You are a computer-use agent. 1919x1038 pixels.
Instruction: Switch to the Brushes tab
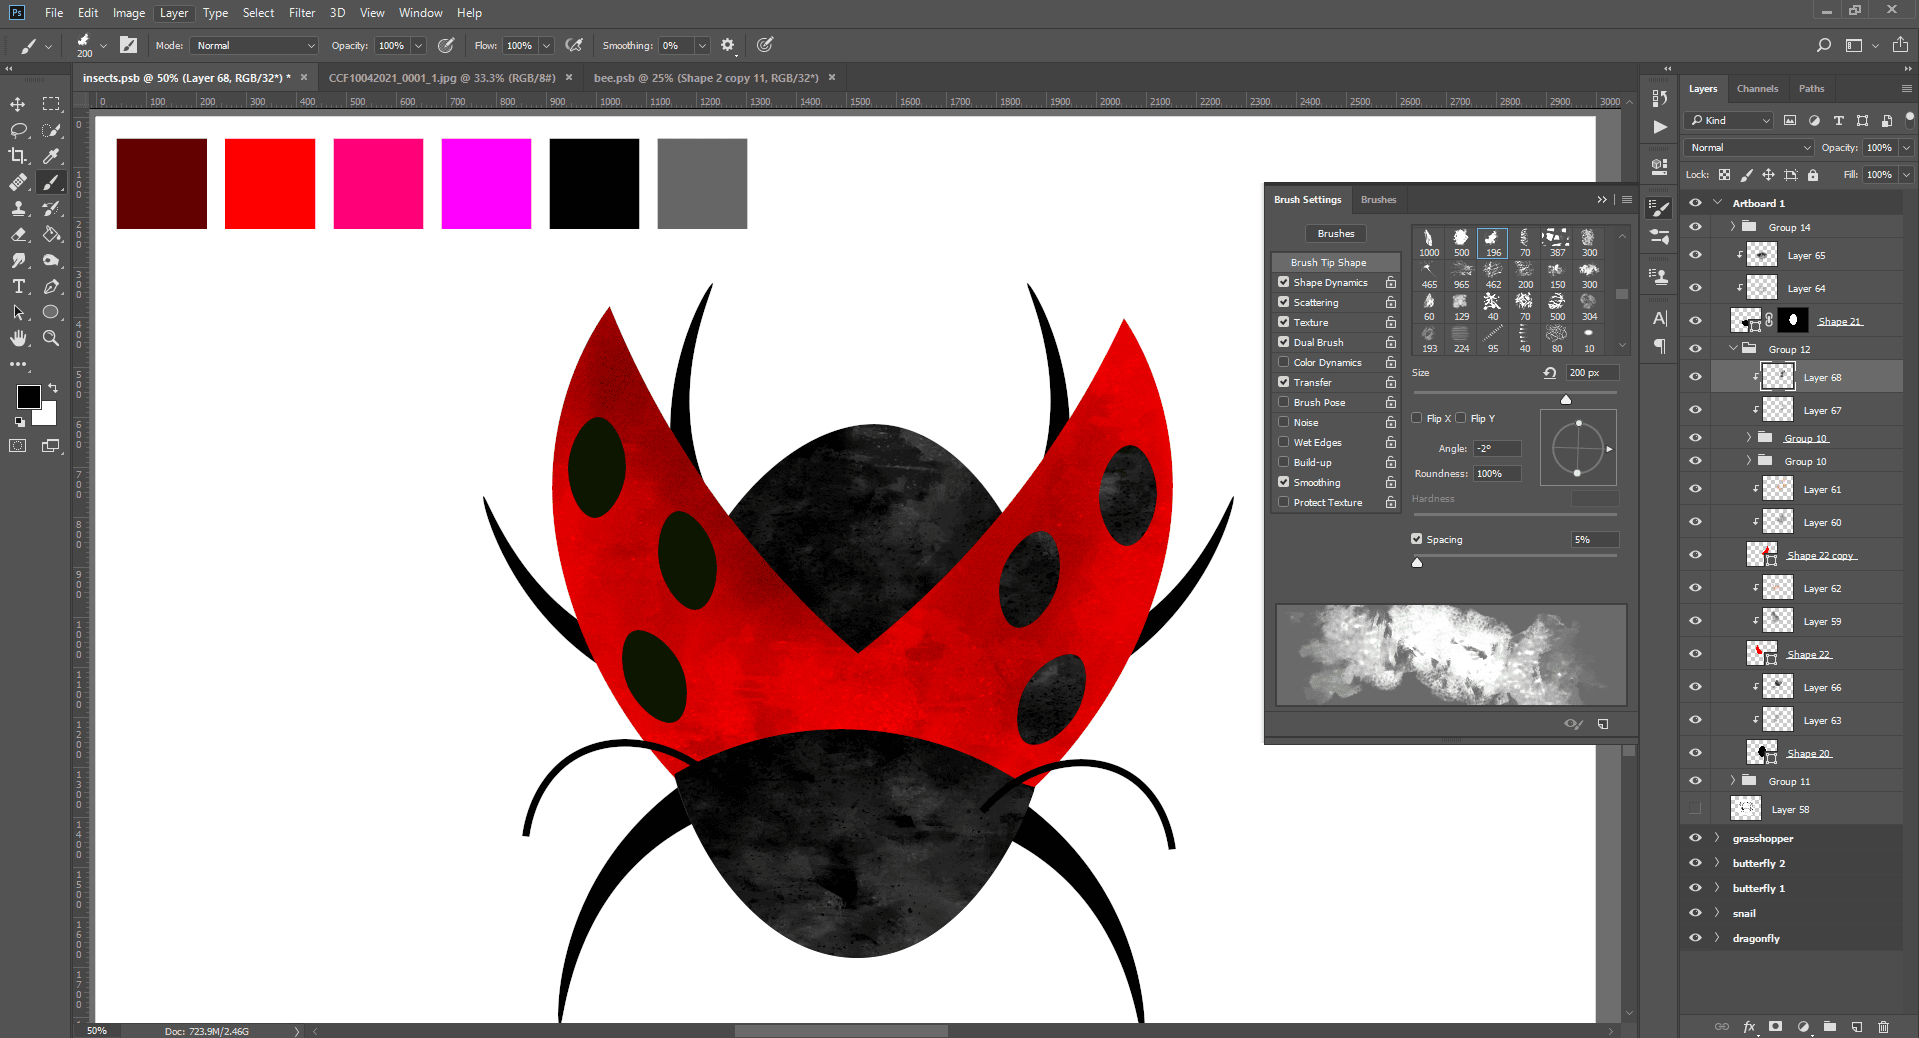(1378, 200)
